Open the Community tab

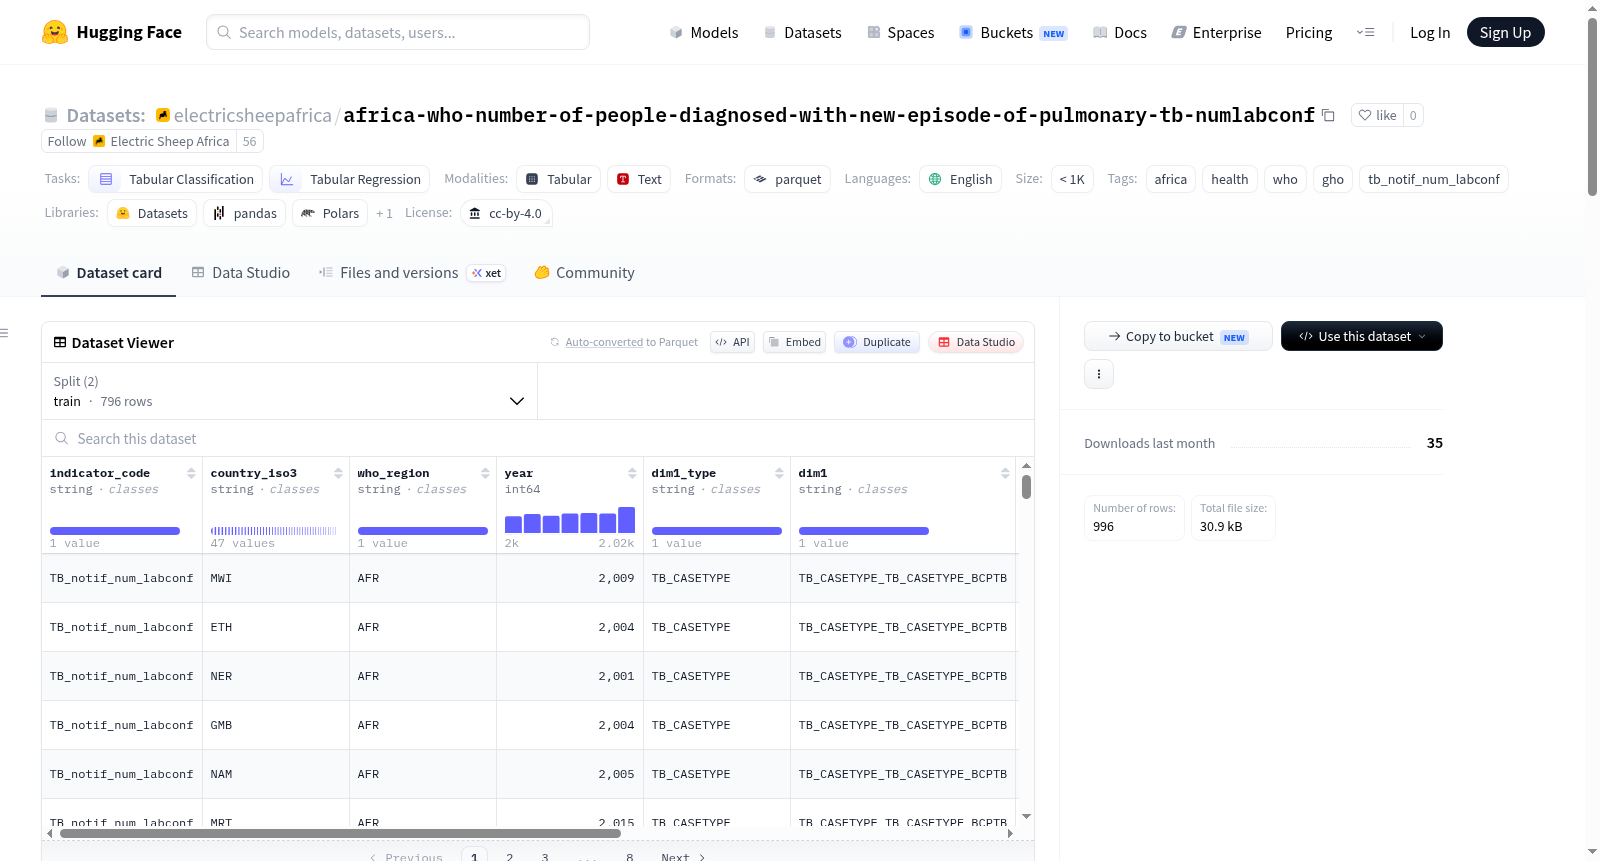[x=584, y=273]
